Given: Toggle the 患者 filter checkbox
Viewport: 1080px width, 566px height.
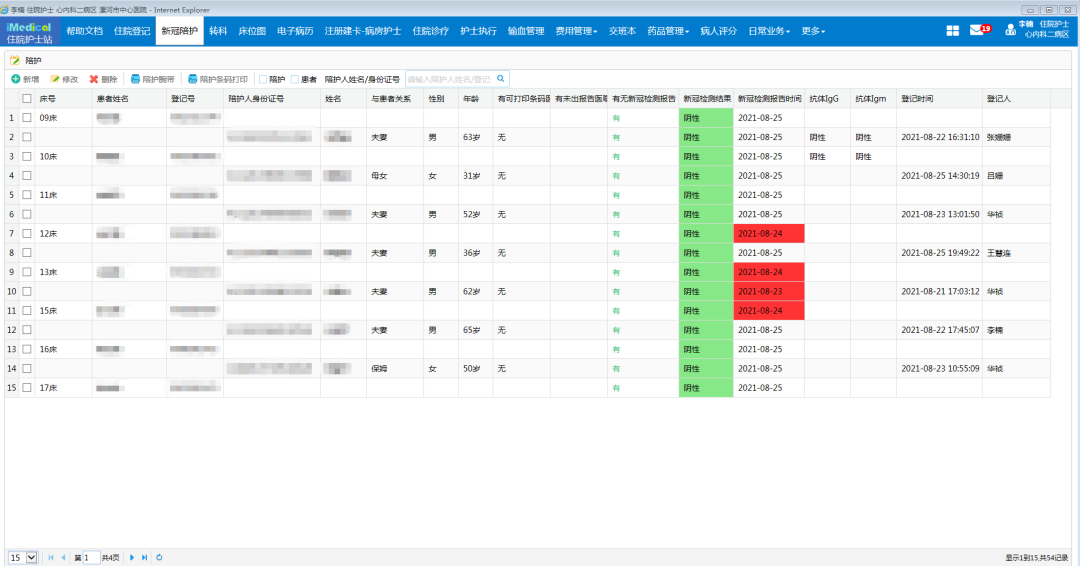Looking at the screenshot, I should (295, 79).
